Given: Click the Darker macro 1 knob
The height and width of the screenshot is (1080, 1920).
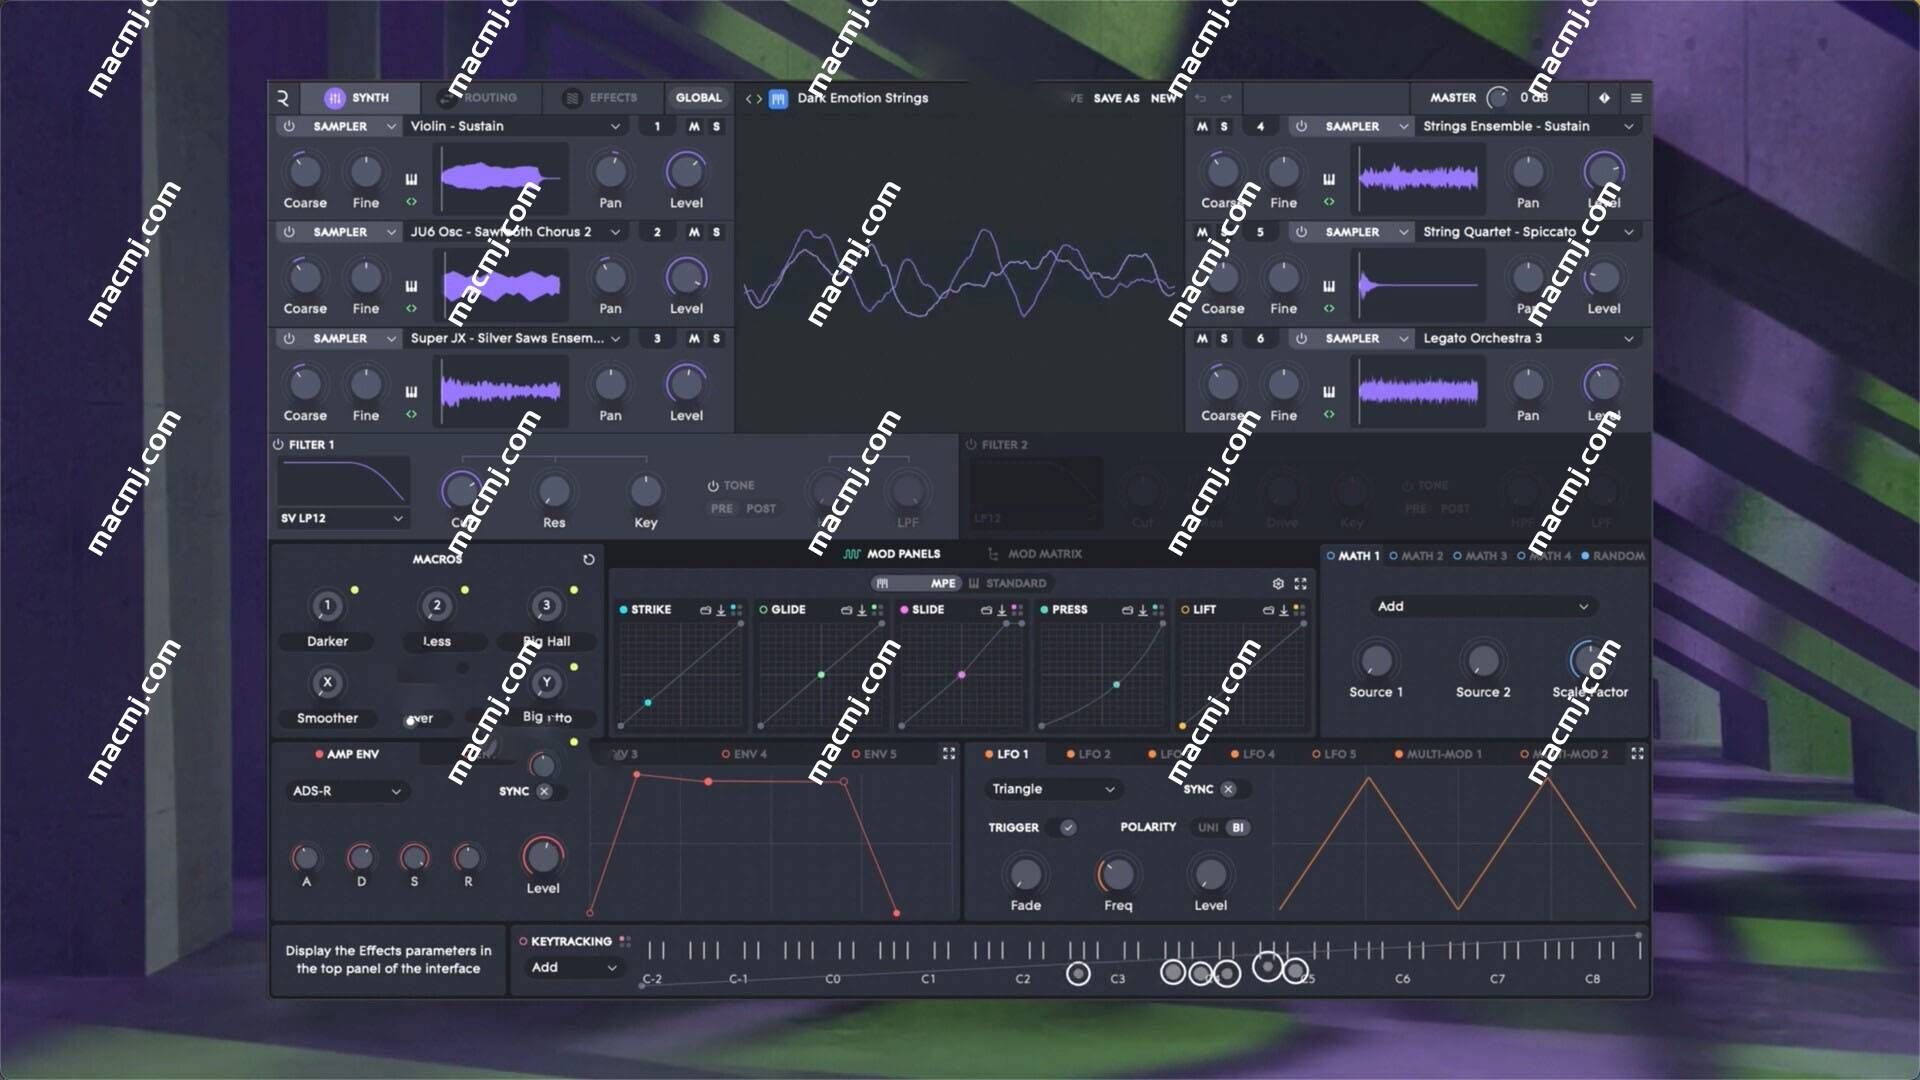Looking at the screenshot, I should [327, 606].
